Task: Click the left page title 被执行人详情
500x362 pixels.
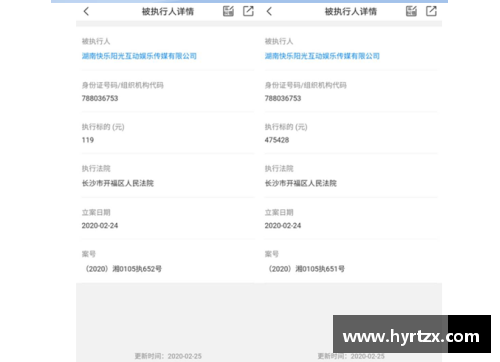Action: tap(168, 12)
